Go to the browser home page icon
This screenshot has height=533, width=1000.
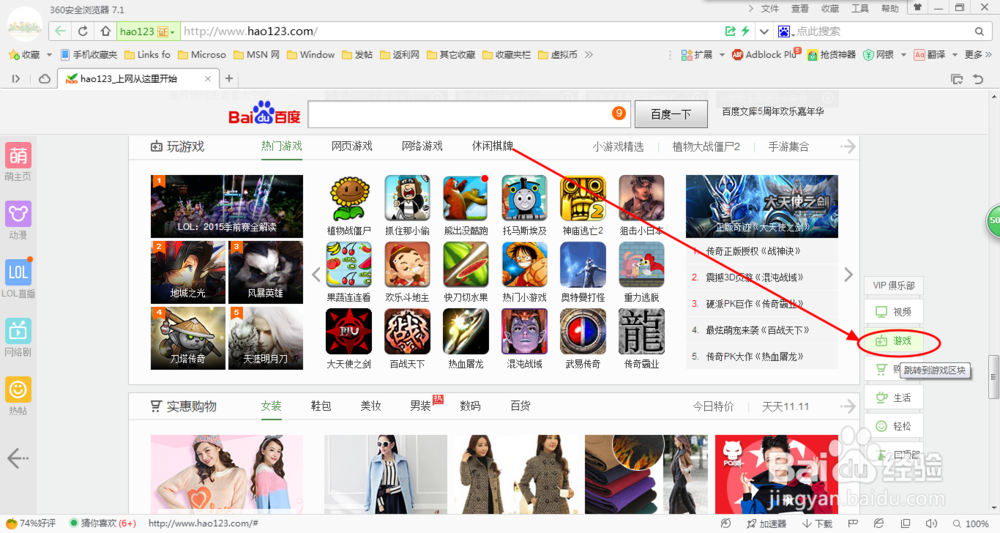[x=105, y=31]
